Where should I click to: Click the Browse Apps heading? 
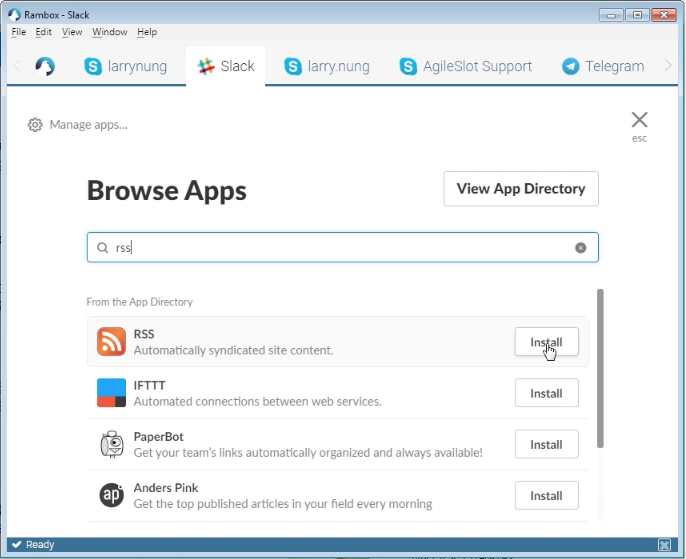click(x=167, y=190)
